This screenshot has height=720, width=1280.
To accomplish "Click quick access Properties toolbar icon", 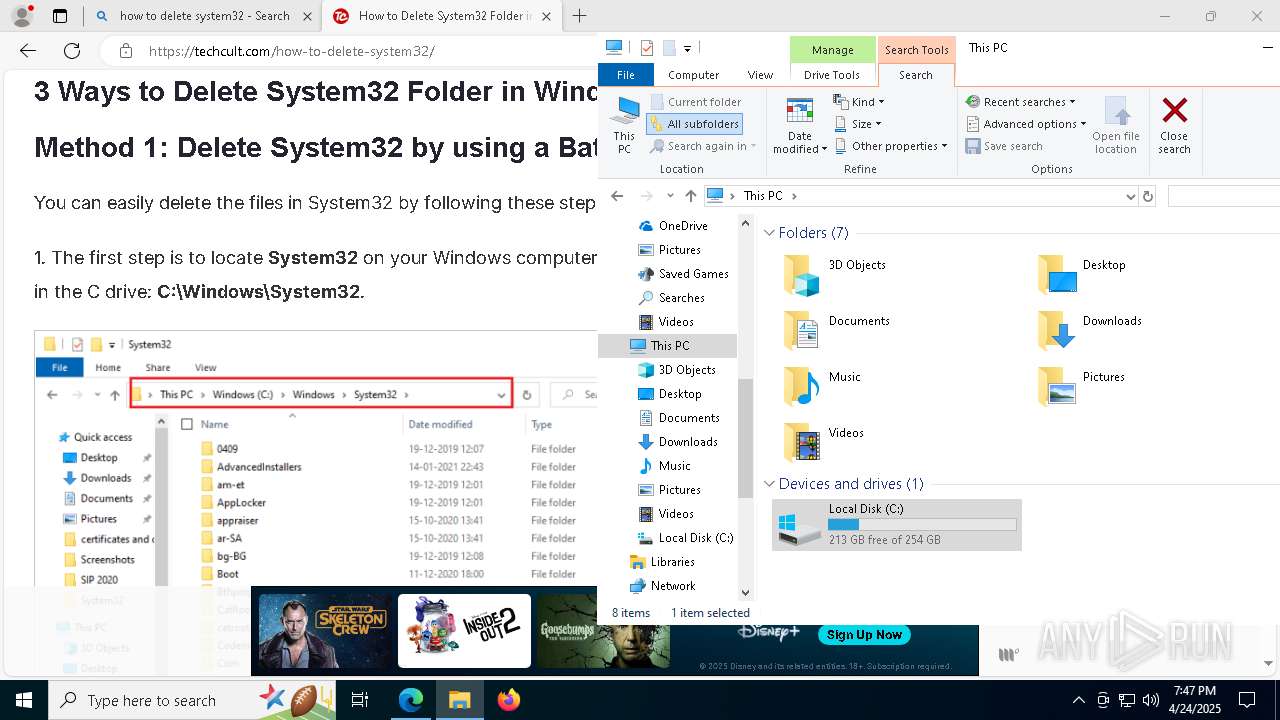I will pos(646,48).
